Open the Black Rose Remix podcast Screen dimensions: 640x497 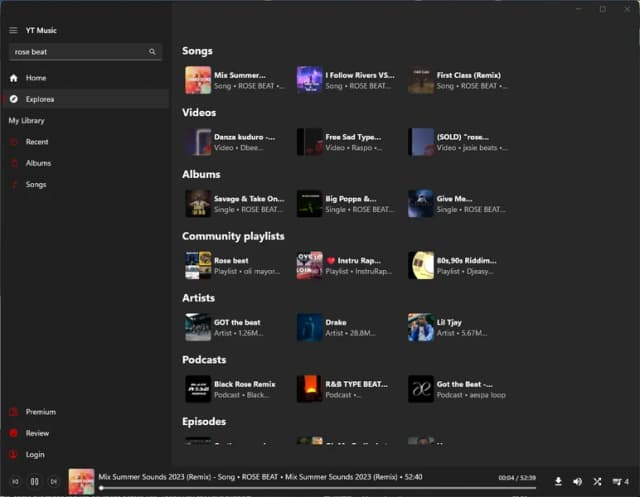235,389
